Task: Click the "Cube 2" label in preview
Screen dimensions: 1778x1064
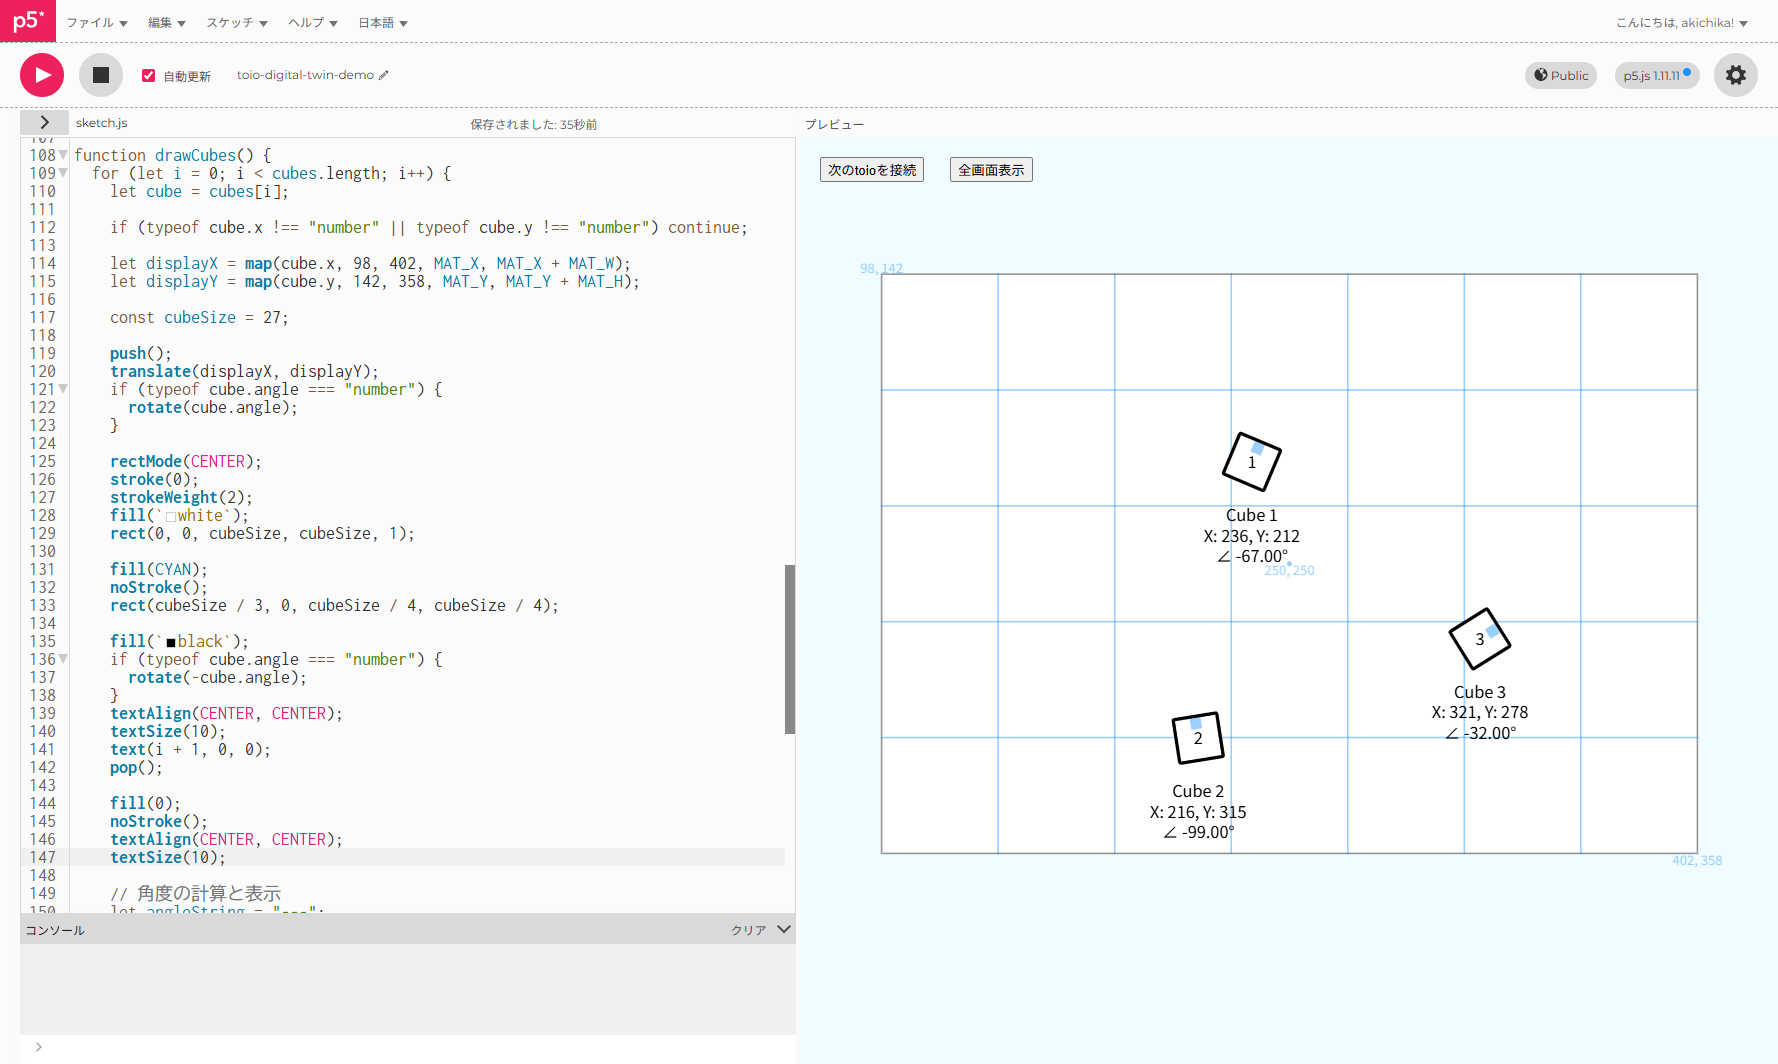Action: (1198, 791)
